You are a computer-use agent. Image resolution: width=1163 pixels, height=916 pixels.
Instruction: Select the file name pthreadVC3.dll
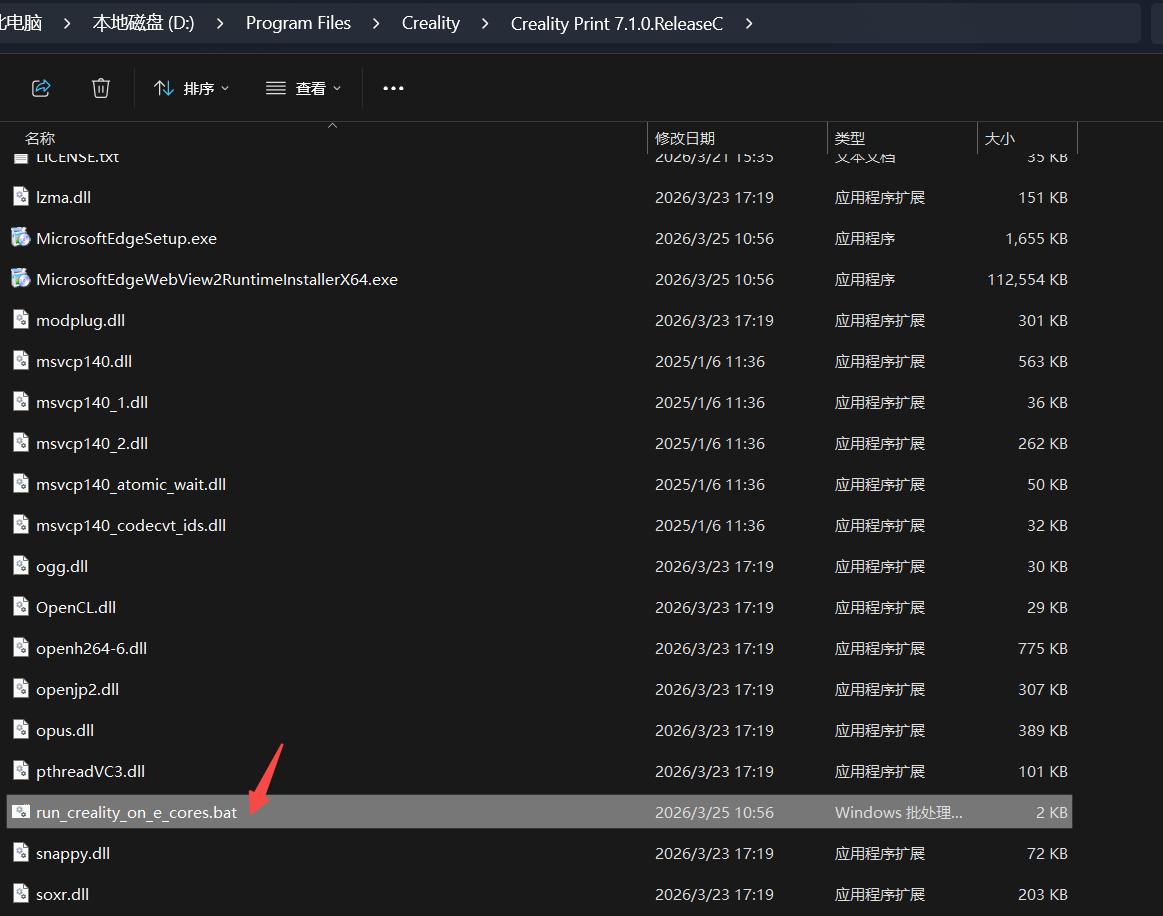(90, 771)
